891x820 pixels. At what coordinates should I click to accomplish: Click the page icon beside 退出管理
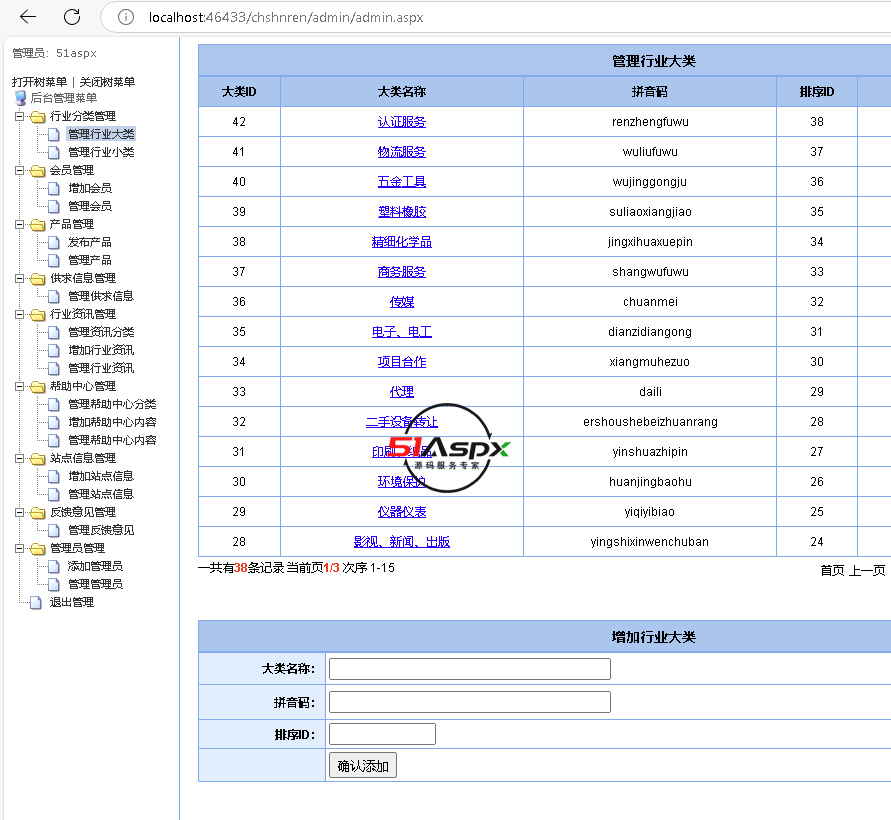(x=36, y=602)
